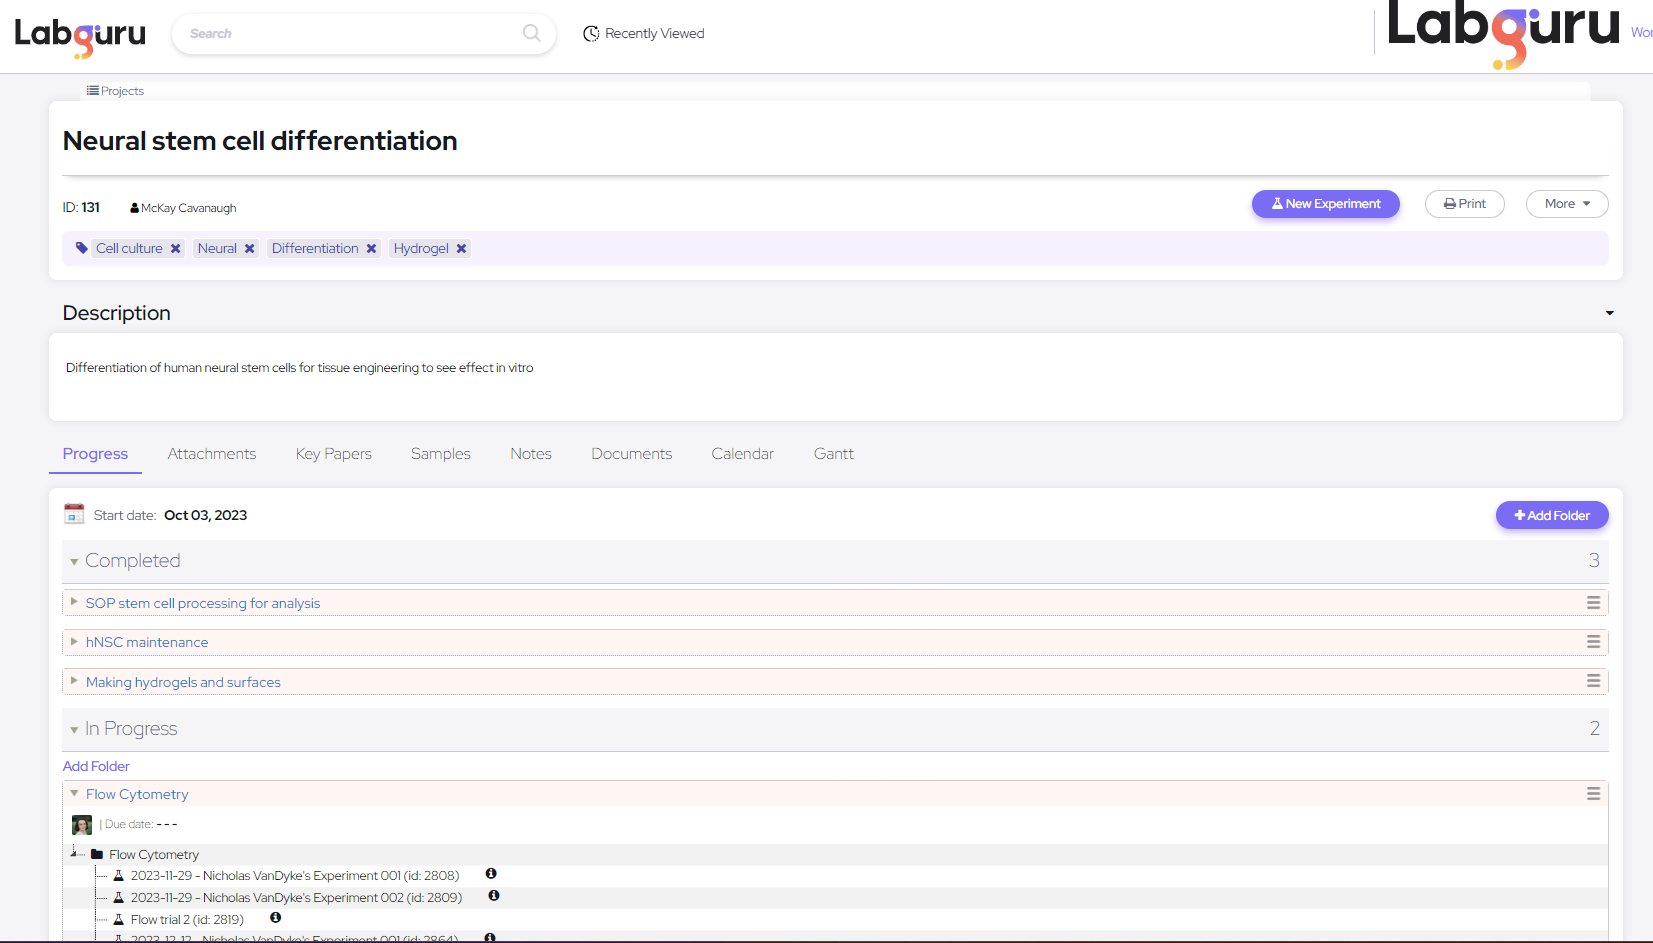
Task: Open the Key Papers tab
Action: tap(333, 454)
